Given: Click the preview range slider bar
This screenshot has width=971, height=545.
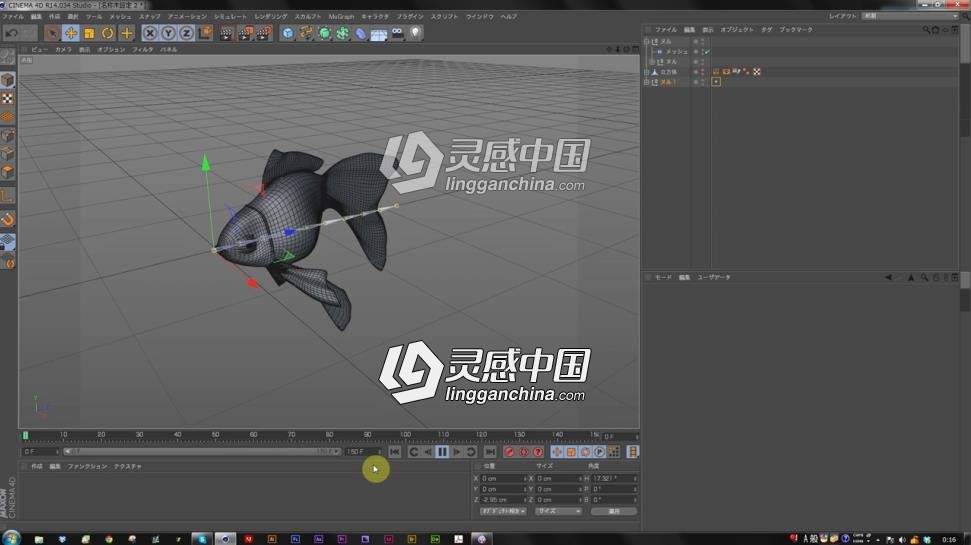Looking at the screenshot, I should pos(202,451).
